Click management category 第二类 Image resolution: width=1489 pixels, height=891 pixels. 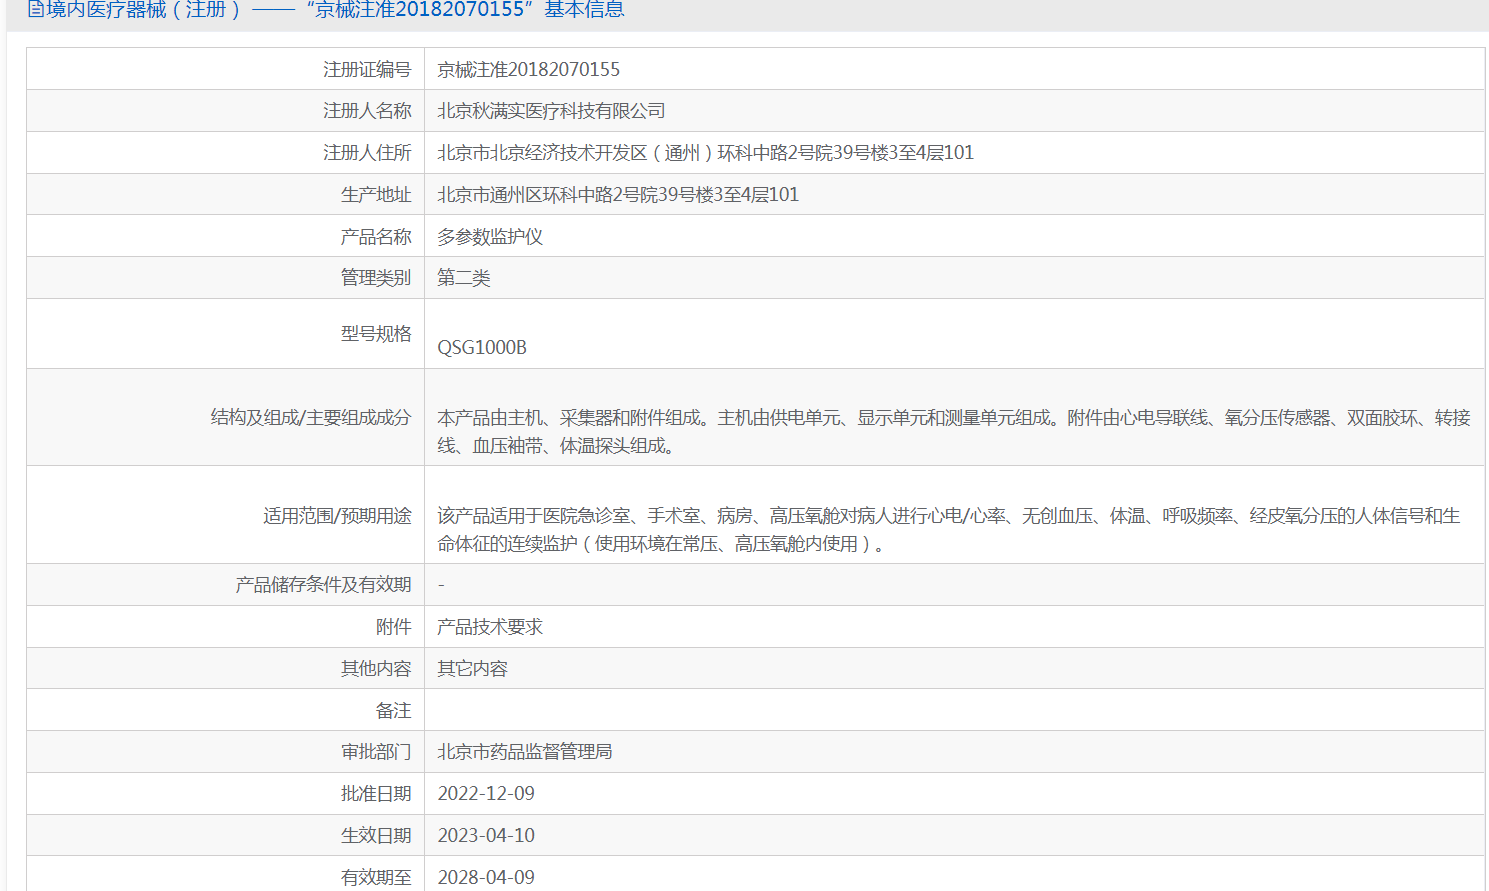(x=464, y=278)
